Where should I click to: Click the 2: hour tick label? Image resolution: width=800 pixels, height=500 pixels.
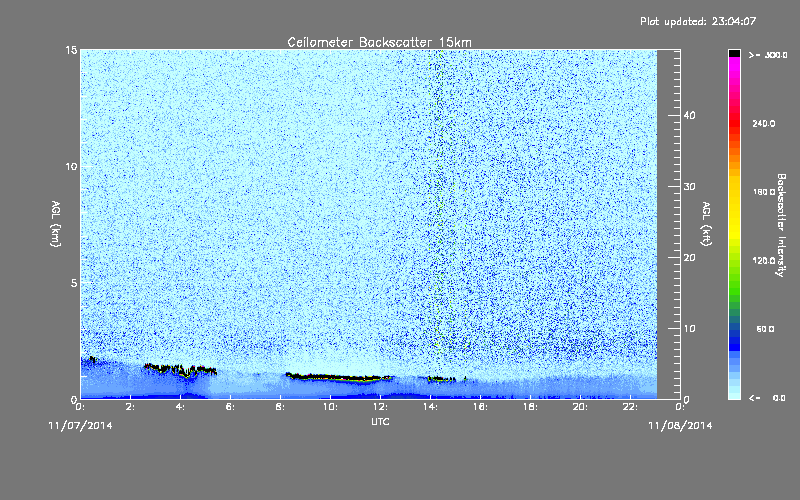pos(131,407)
